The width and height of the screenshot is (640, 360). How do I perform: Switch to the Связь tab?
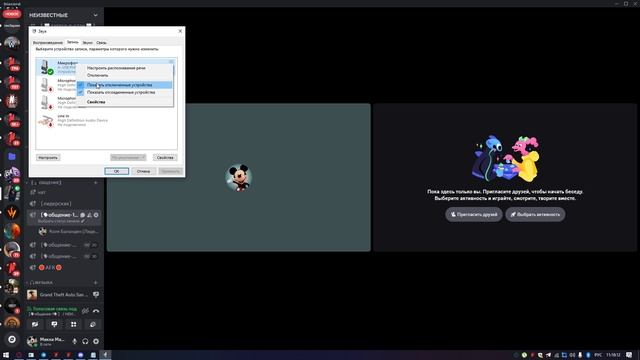pos(101,42)
